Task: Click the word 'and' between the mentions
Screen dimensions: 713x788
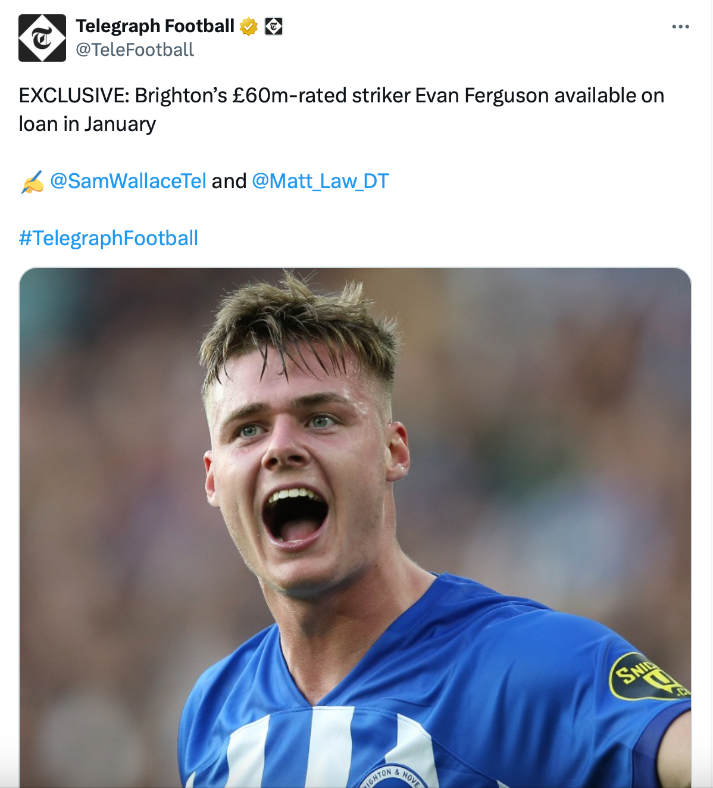Action: 229,181
